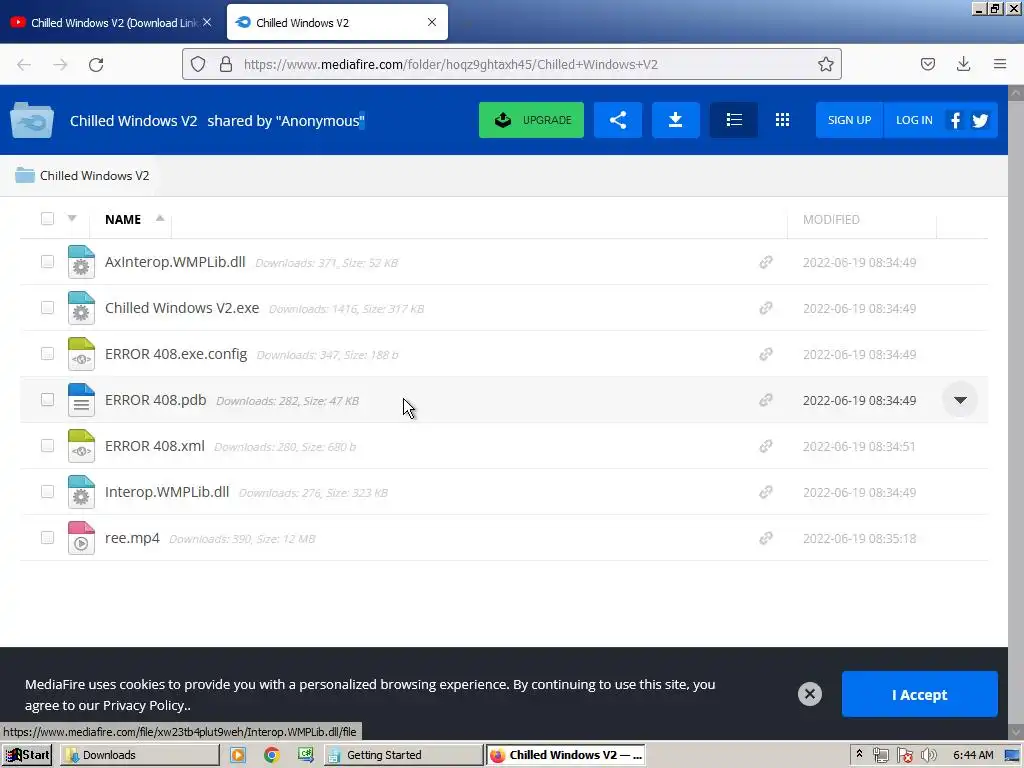Viewport: 1024px width, 768px height.
Task: Copy link icon for ERROR 408.xml
Action: coord(766,446)
